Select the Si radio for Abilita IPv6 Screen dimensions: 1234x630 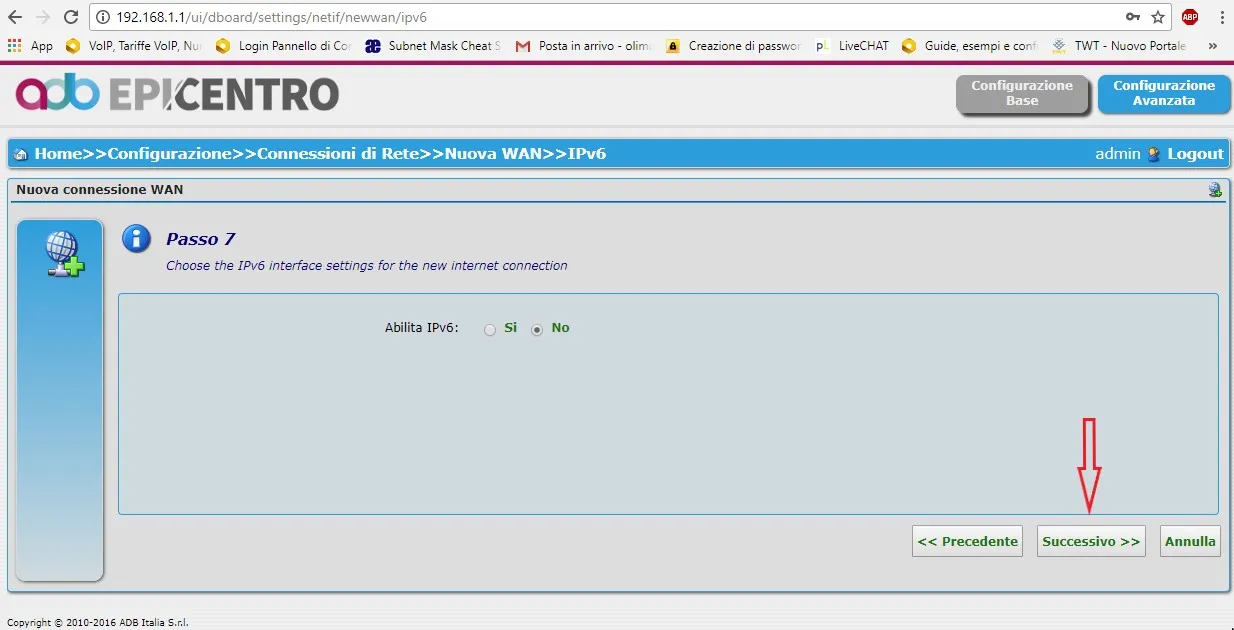[490, 329]
